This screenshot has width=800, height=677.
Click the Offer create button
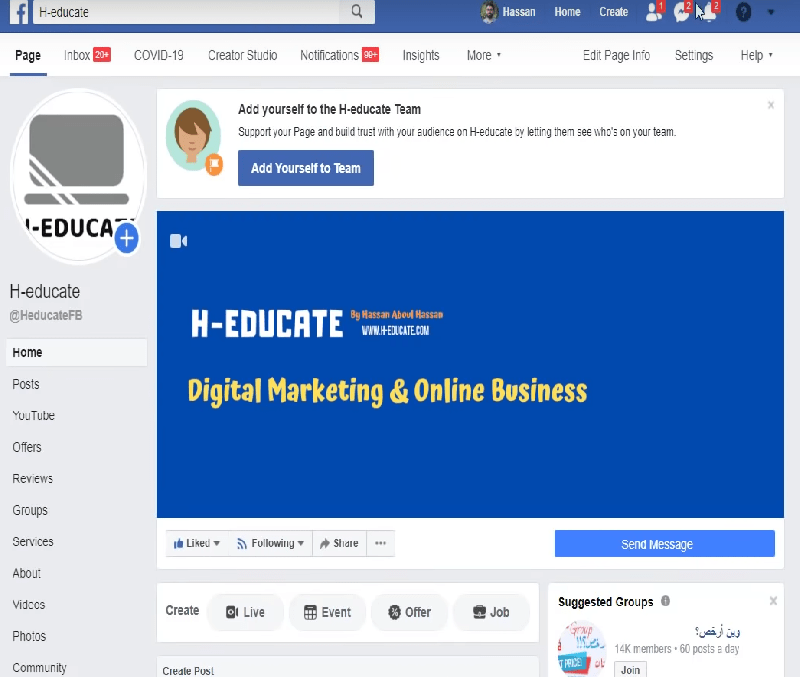click(x=409, y=612)
